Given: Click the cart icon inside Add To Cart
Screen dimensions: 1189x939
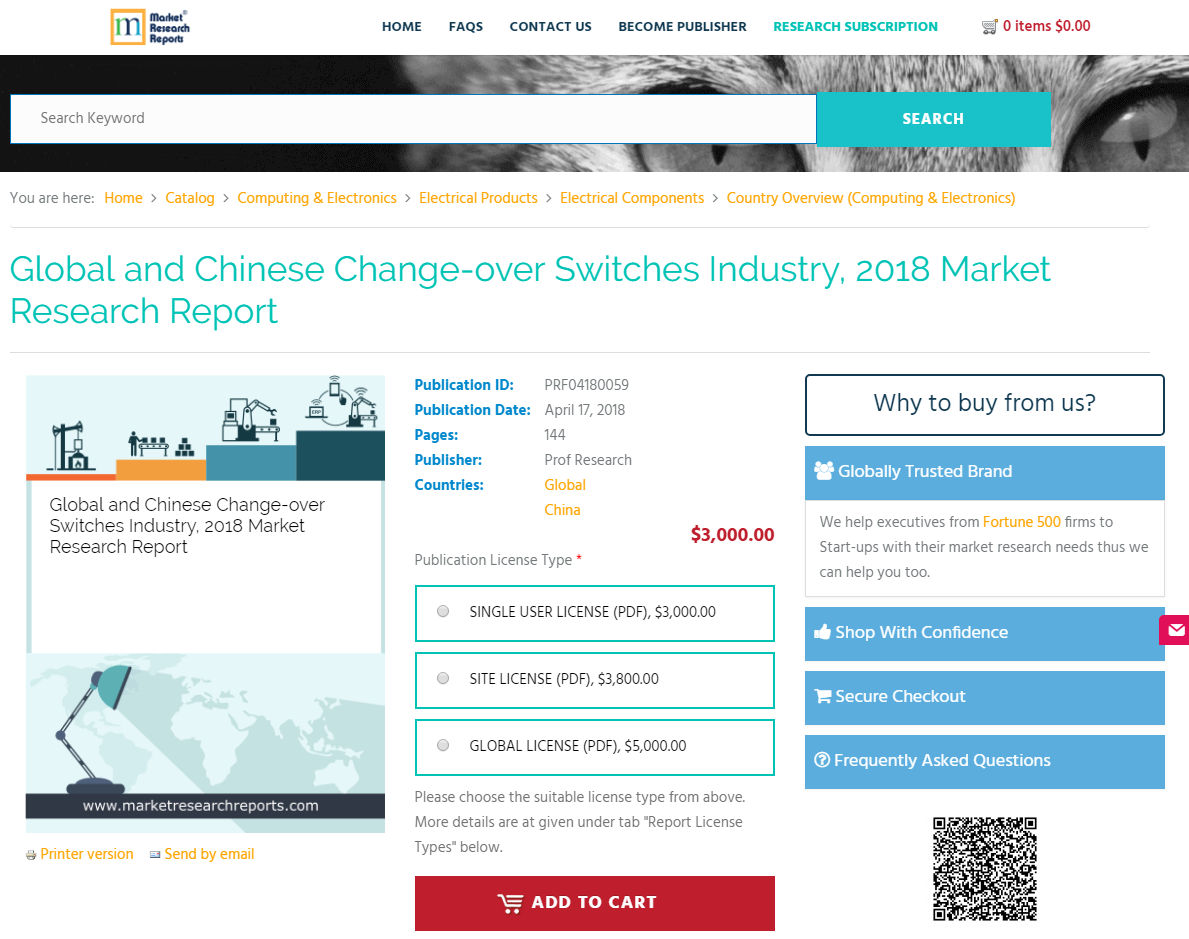Looking at the screenshot, I should [510, 901].
